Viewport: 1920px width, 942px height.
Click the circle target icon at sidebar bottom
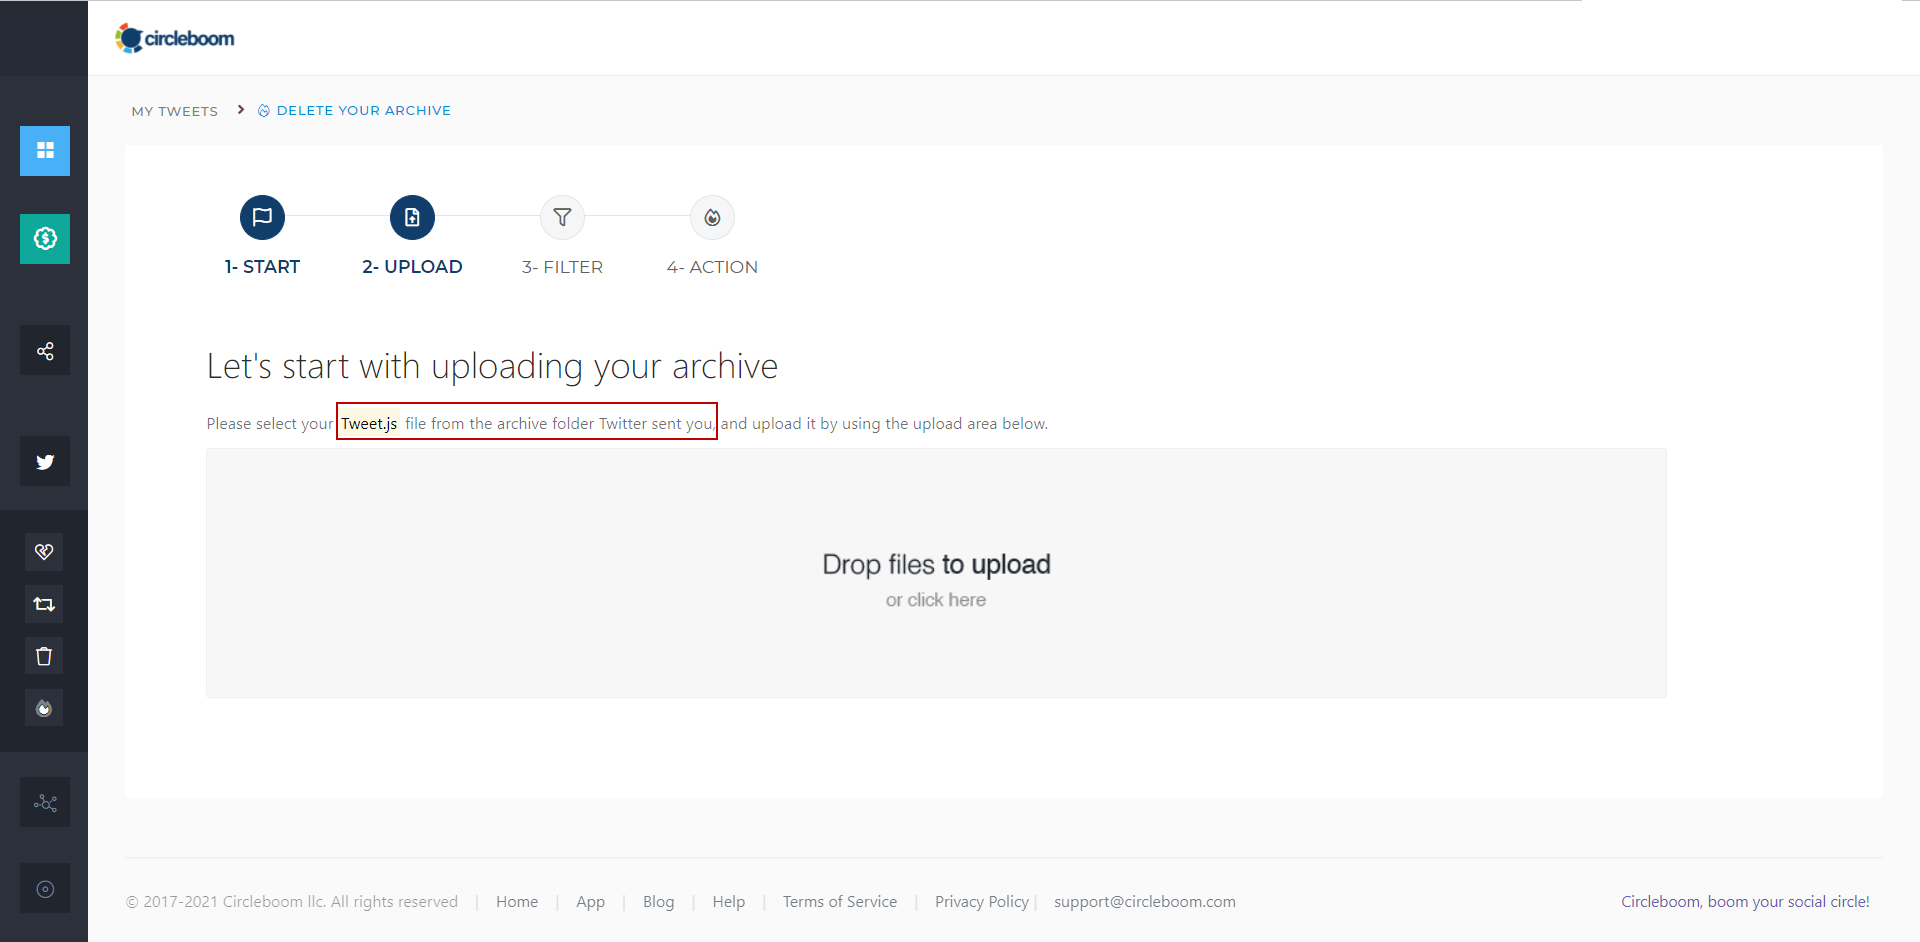(45, 889)
